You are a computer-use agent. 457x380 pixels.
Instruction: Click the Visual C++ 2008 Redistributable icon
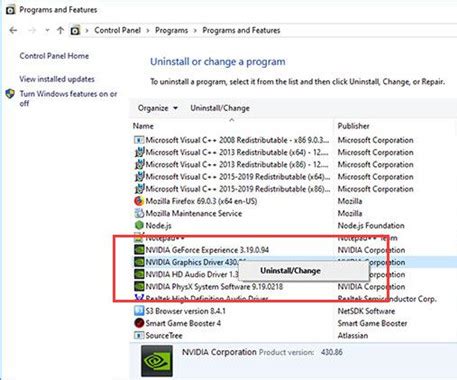[139, 140]
